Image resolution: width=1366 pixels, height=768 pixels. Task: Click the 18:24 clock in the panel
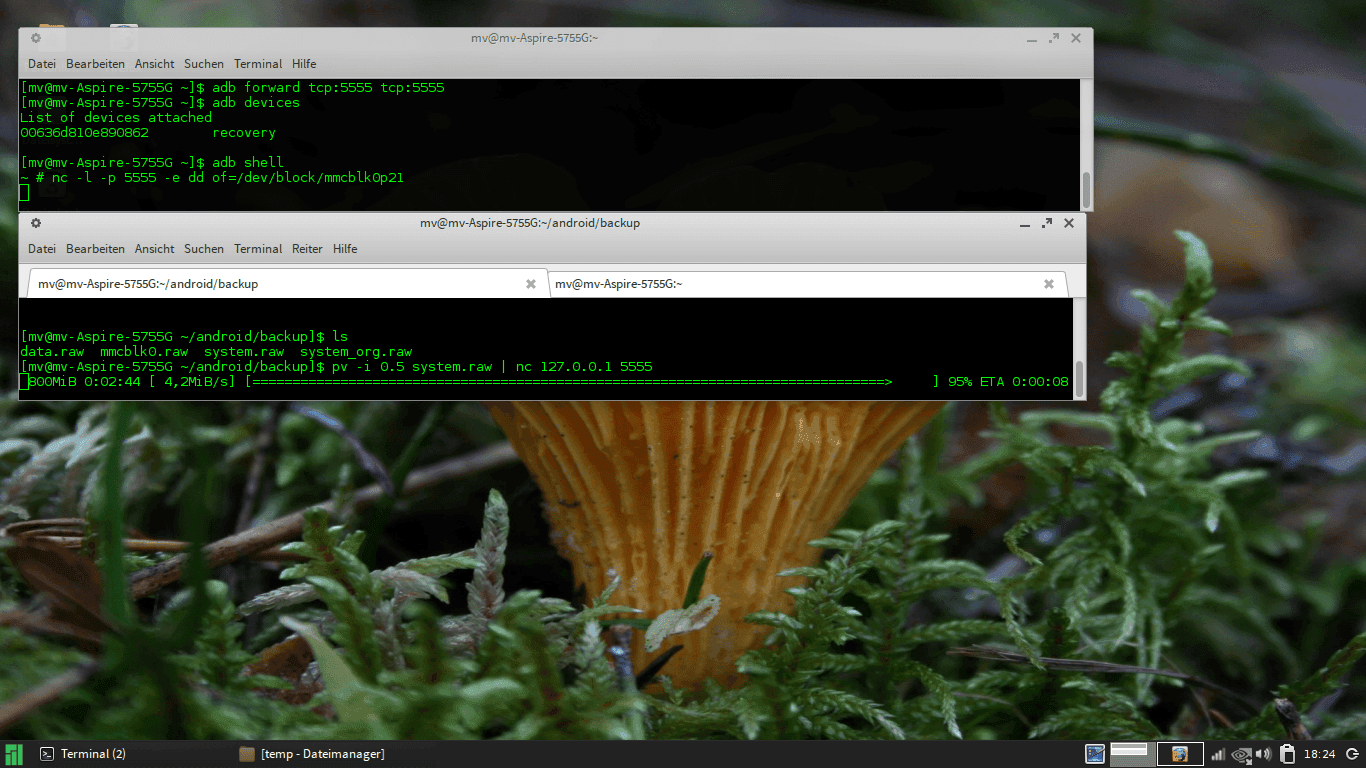point(1319,754)
